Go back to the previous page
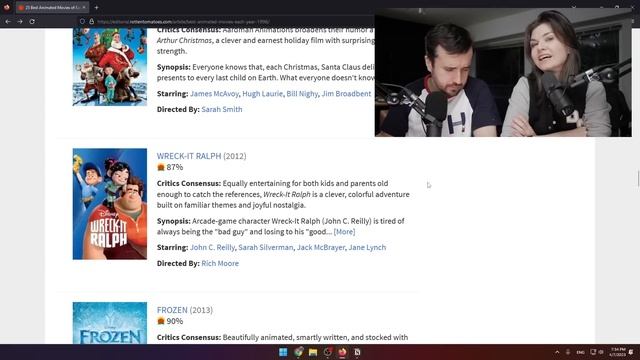The width and height of the screenshot is (640, 360). click(x=8, y=22)
